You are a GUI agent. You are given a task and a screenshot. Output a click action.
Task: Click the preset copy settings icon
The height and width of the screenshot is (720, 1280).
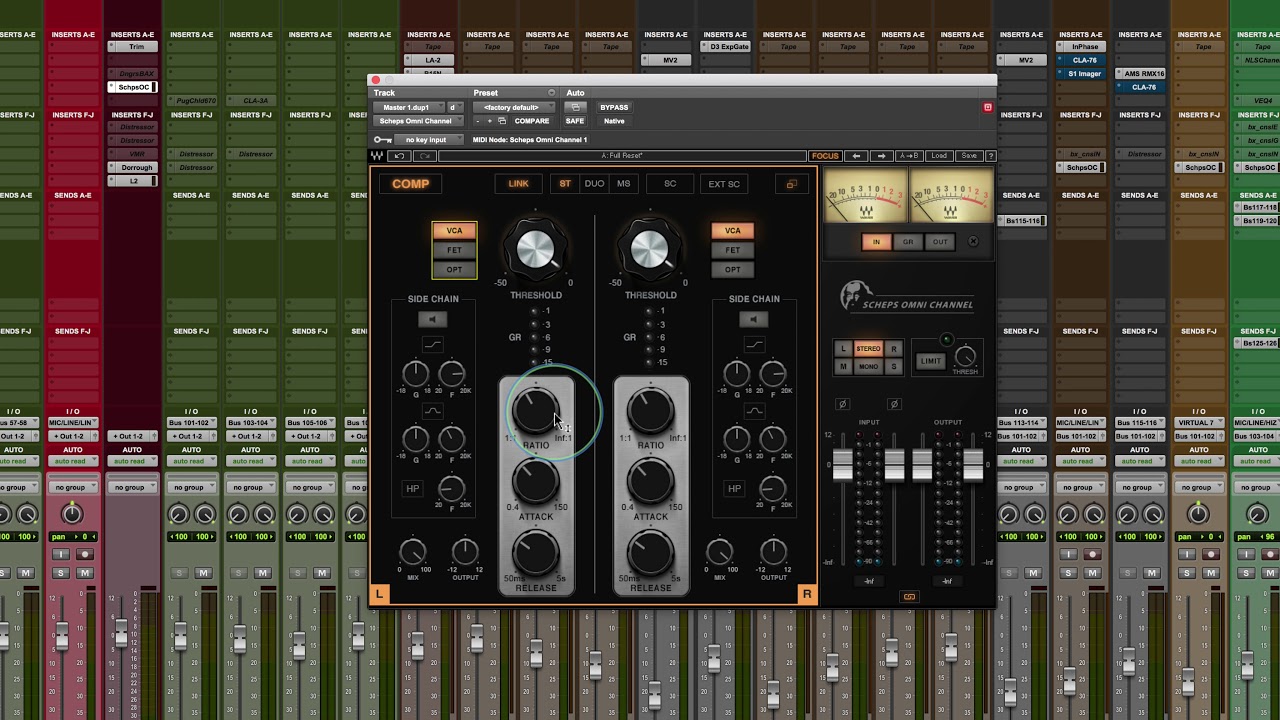point(502,121)
